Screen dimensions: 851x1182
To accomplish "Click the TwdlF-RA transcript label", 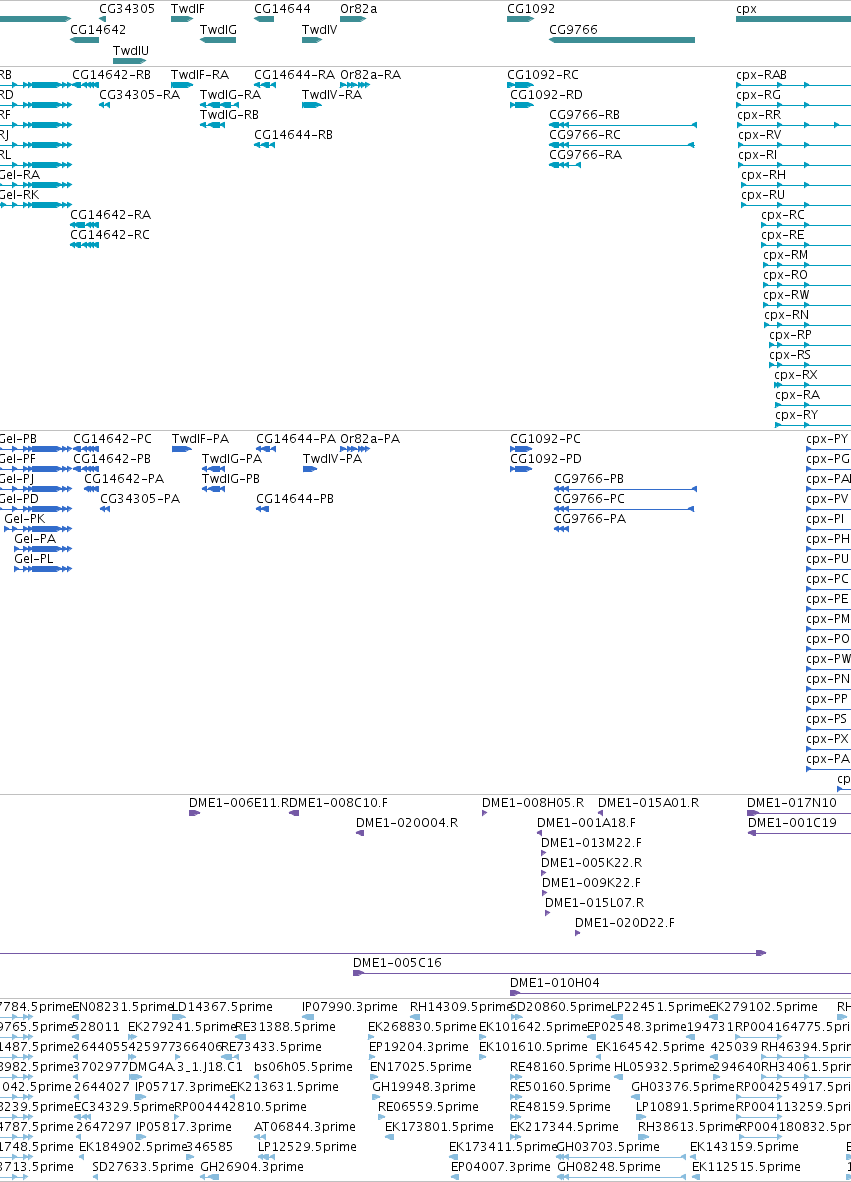I will click(200, 75).
